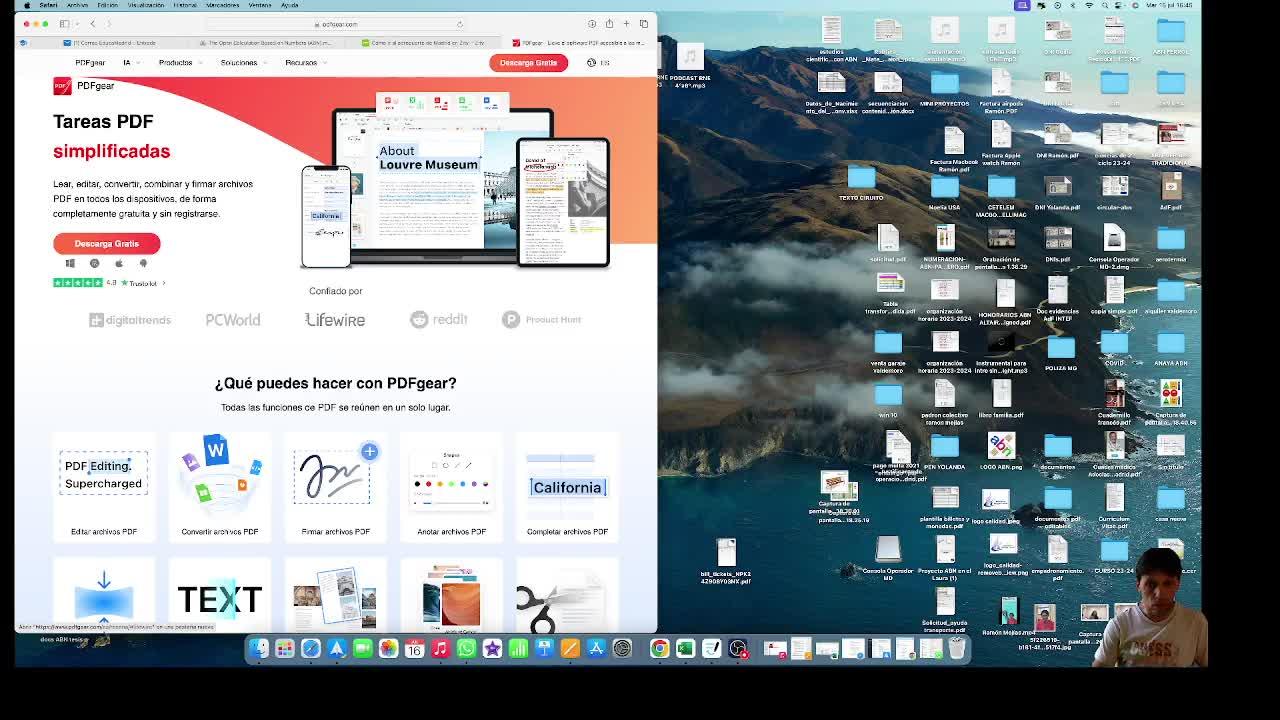This screenshot has width=1280, height=720.
Task: Open Numbers from the Dock
Action: click(518, 649)
